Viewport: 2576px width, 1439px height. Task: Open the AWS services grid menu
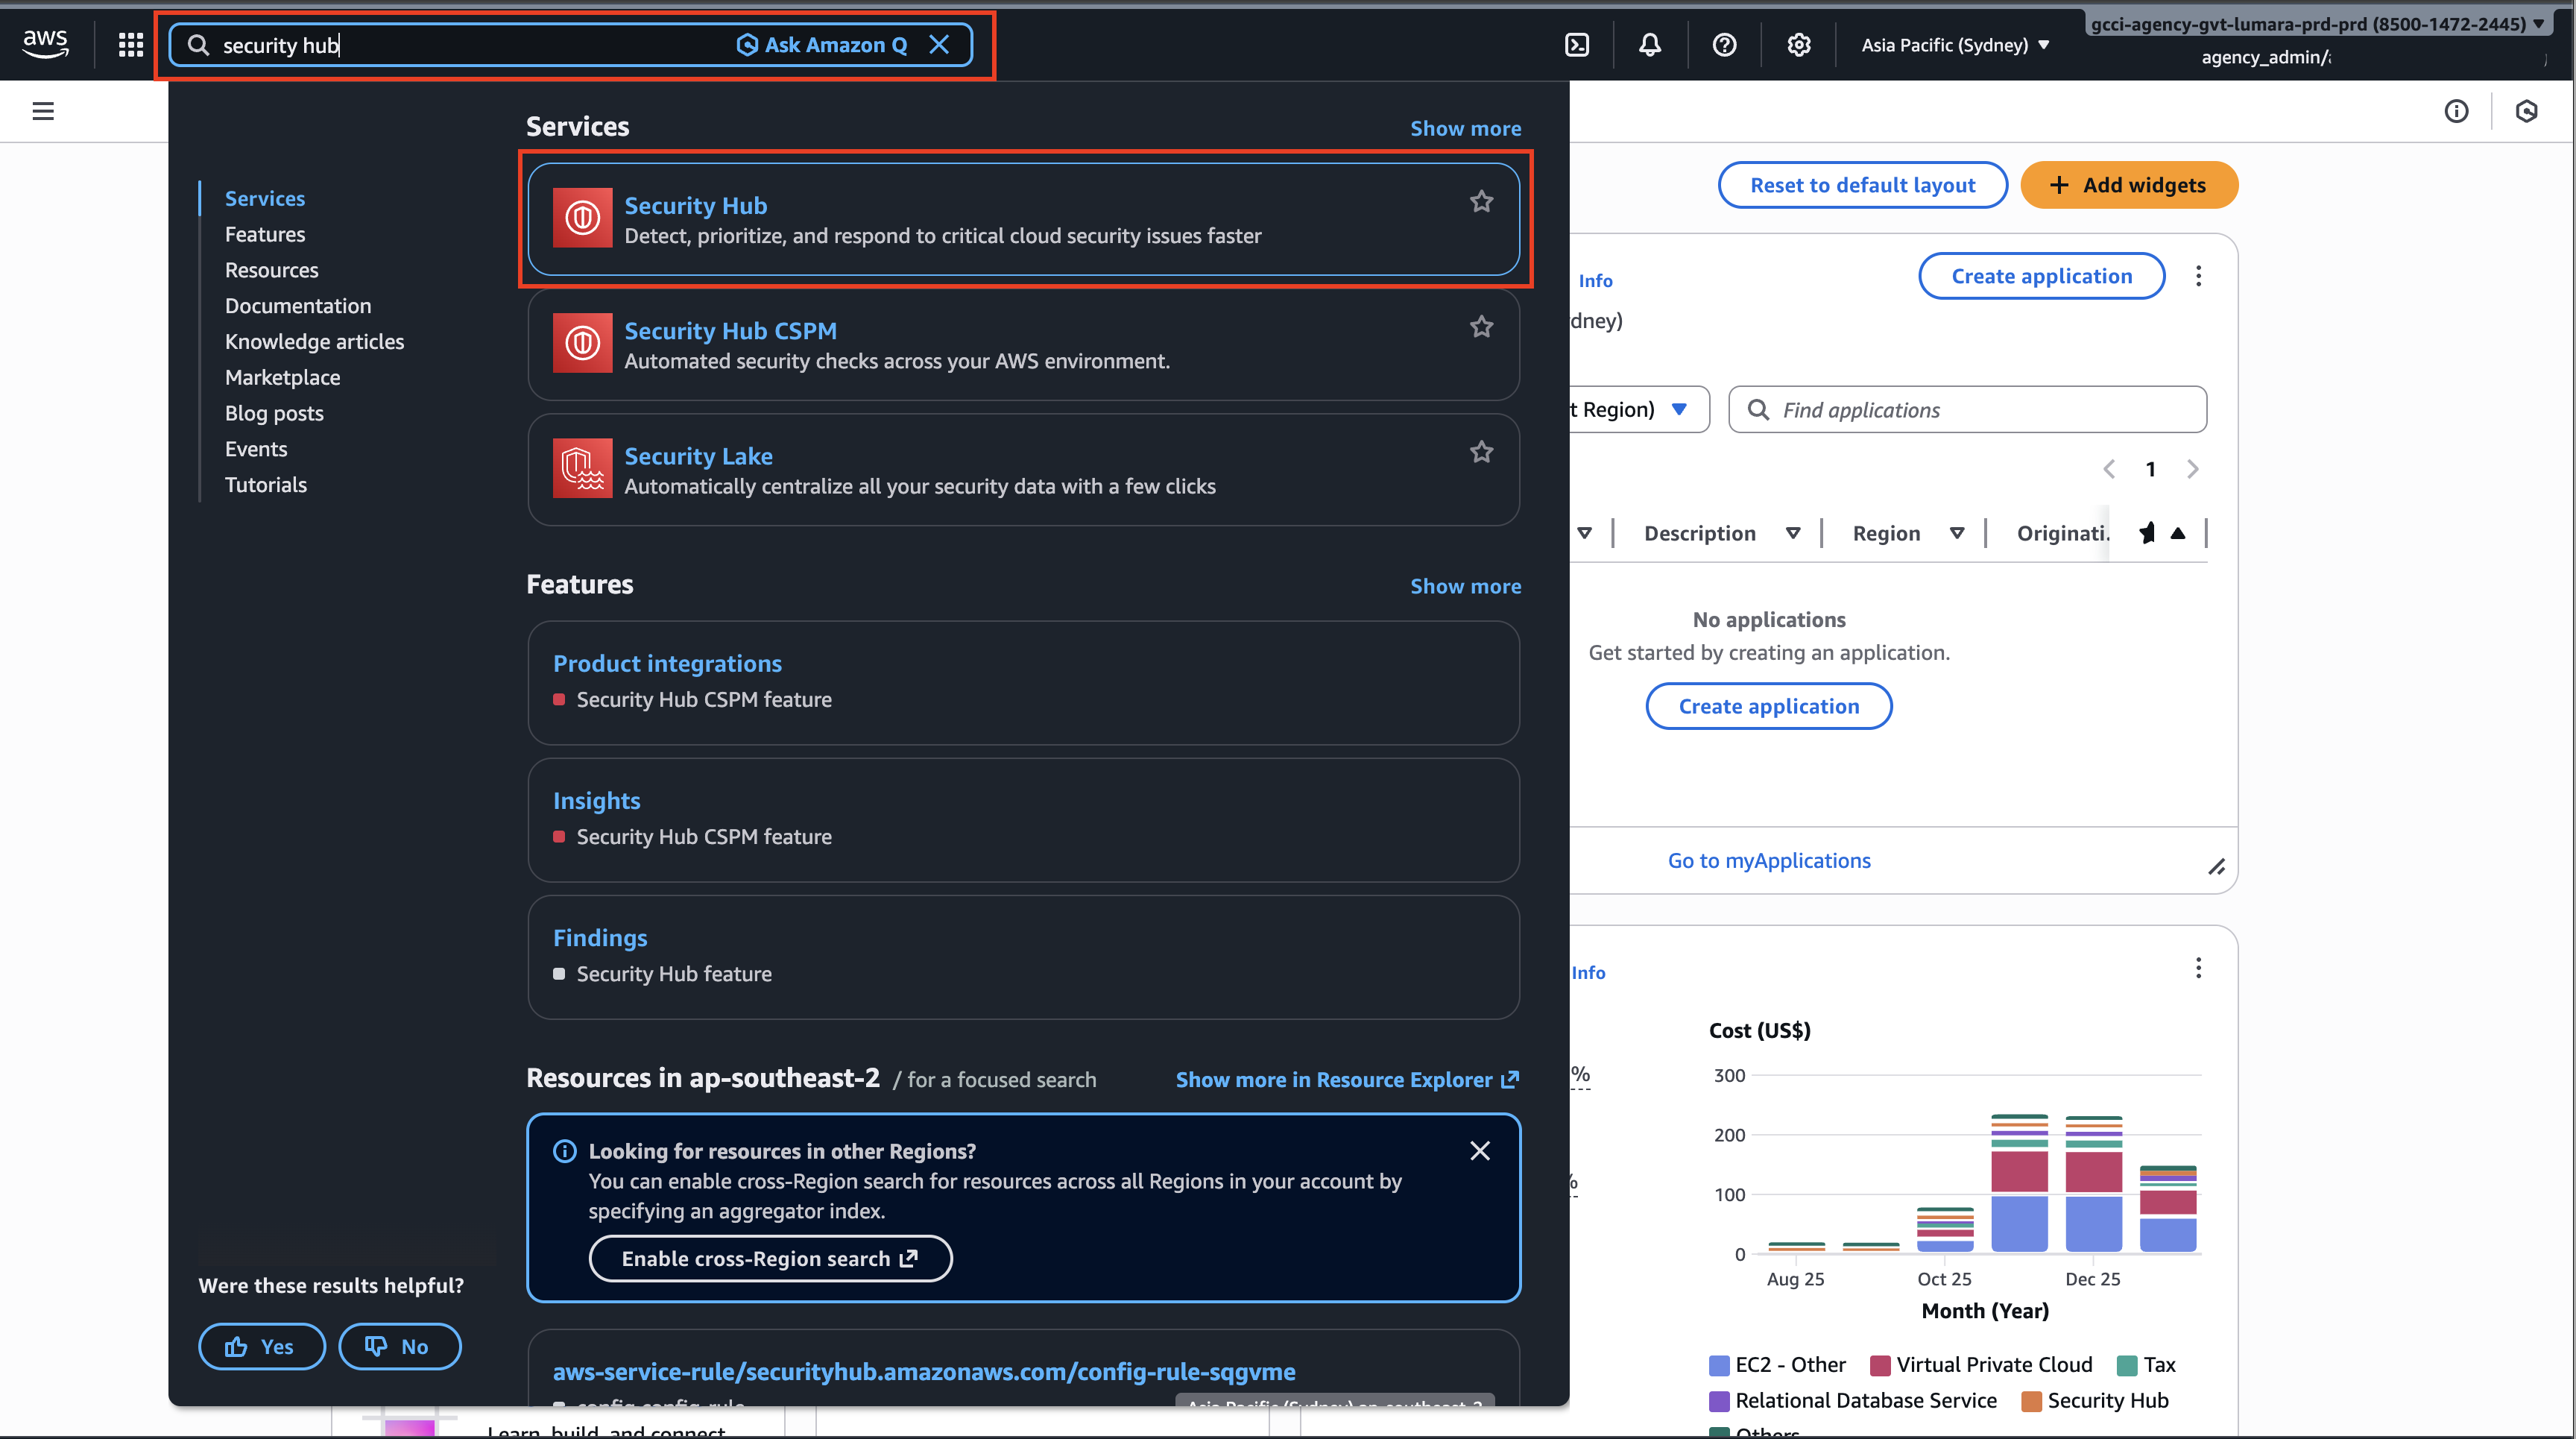[x=131, y=45]
